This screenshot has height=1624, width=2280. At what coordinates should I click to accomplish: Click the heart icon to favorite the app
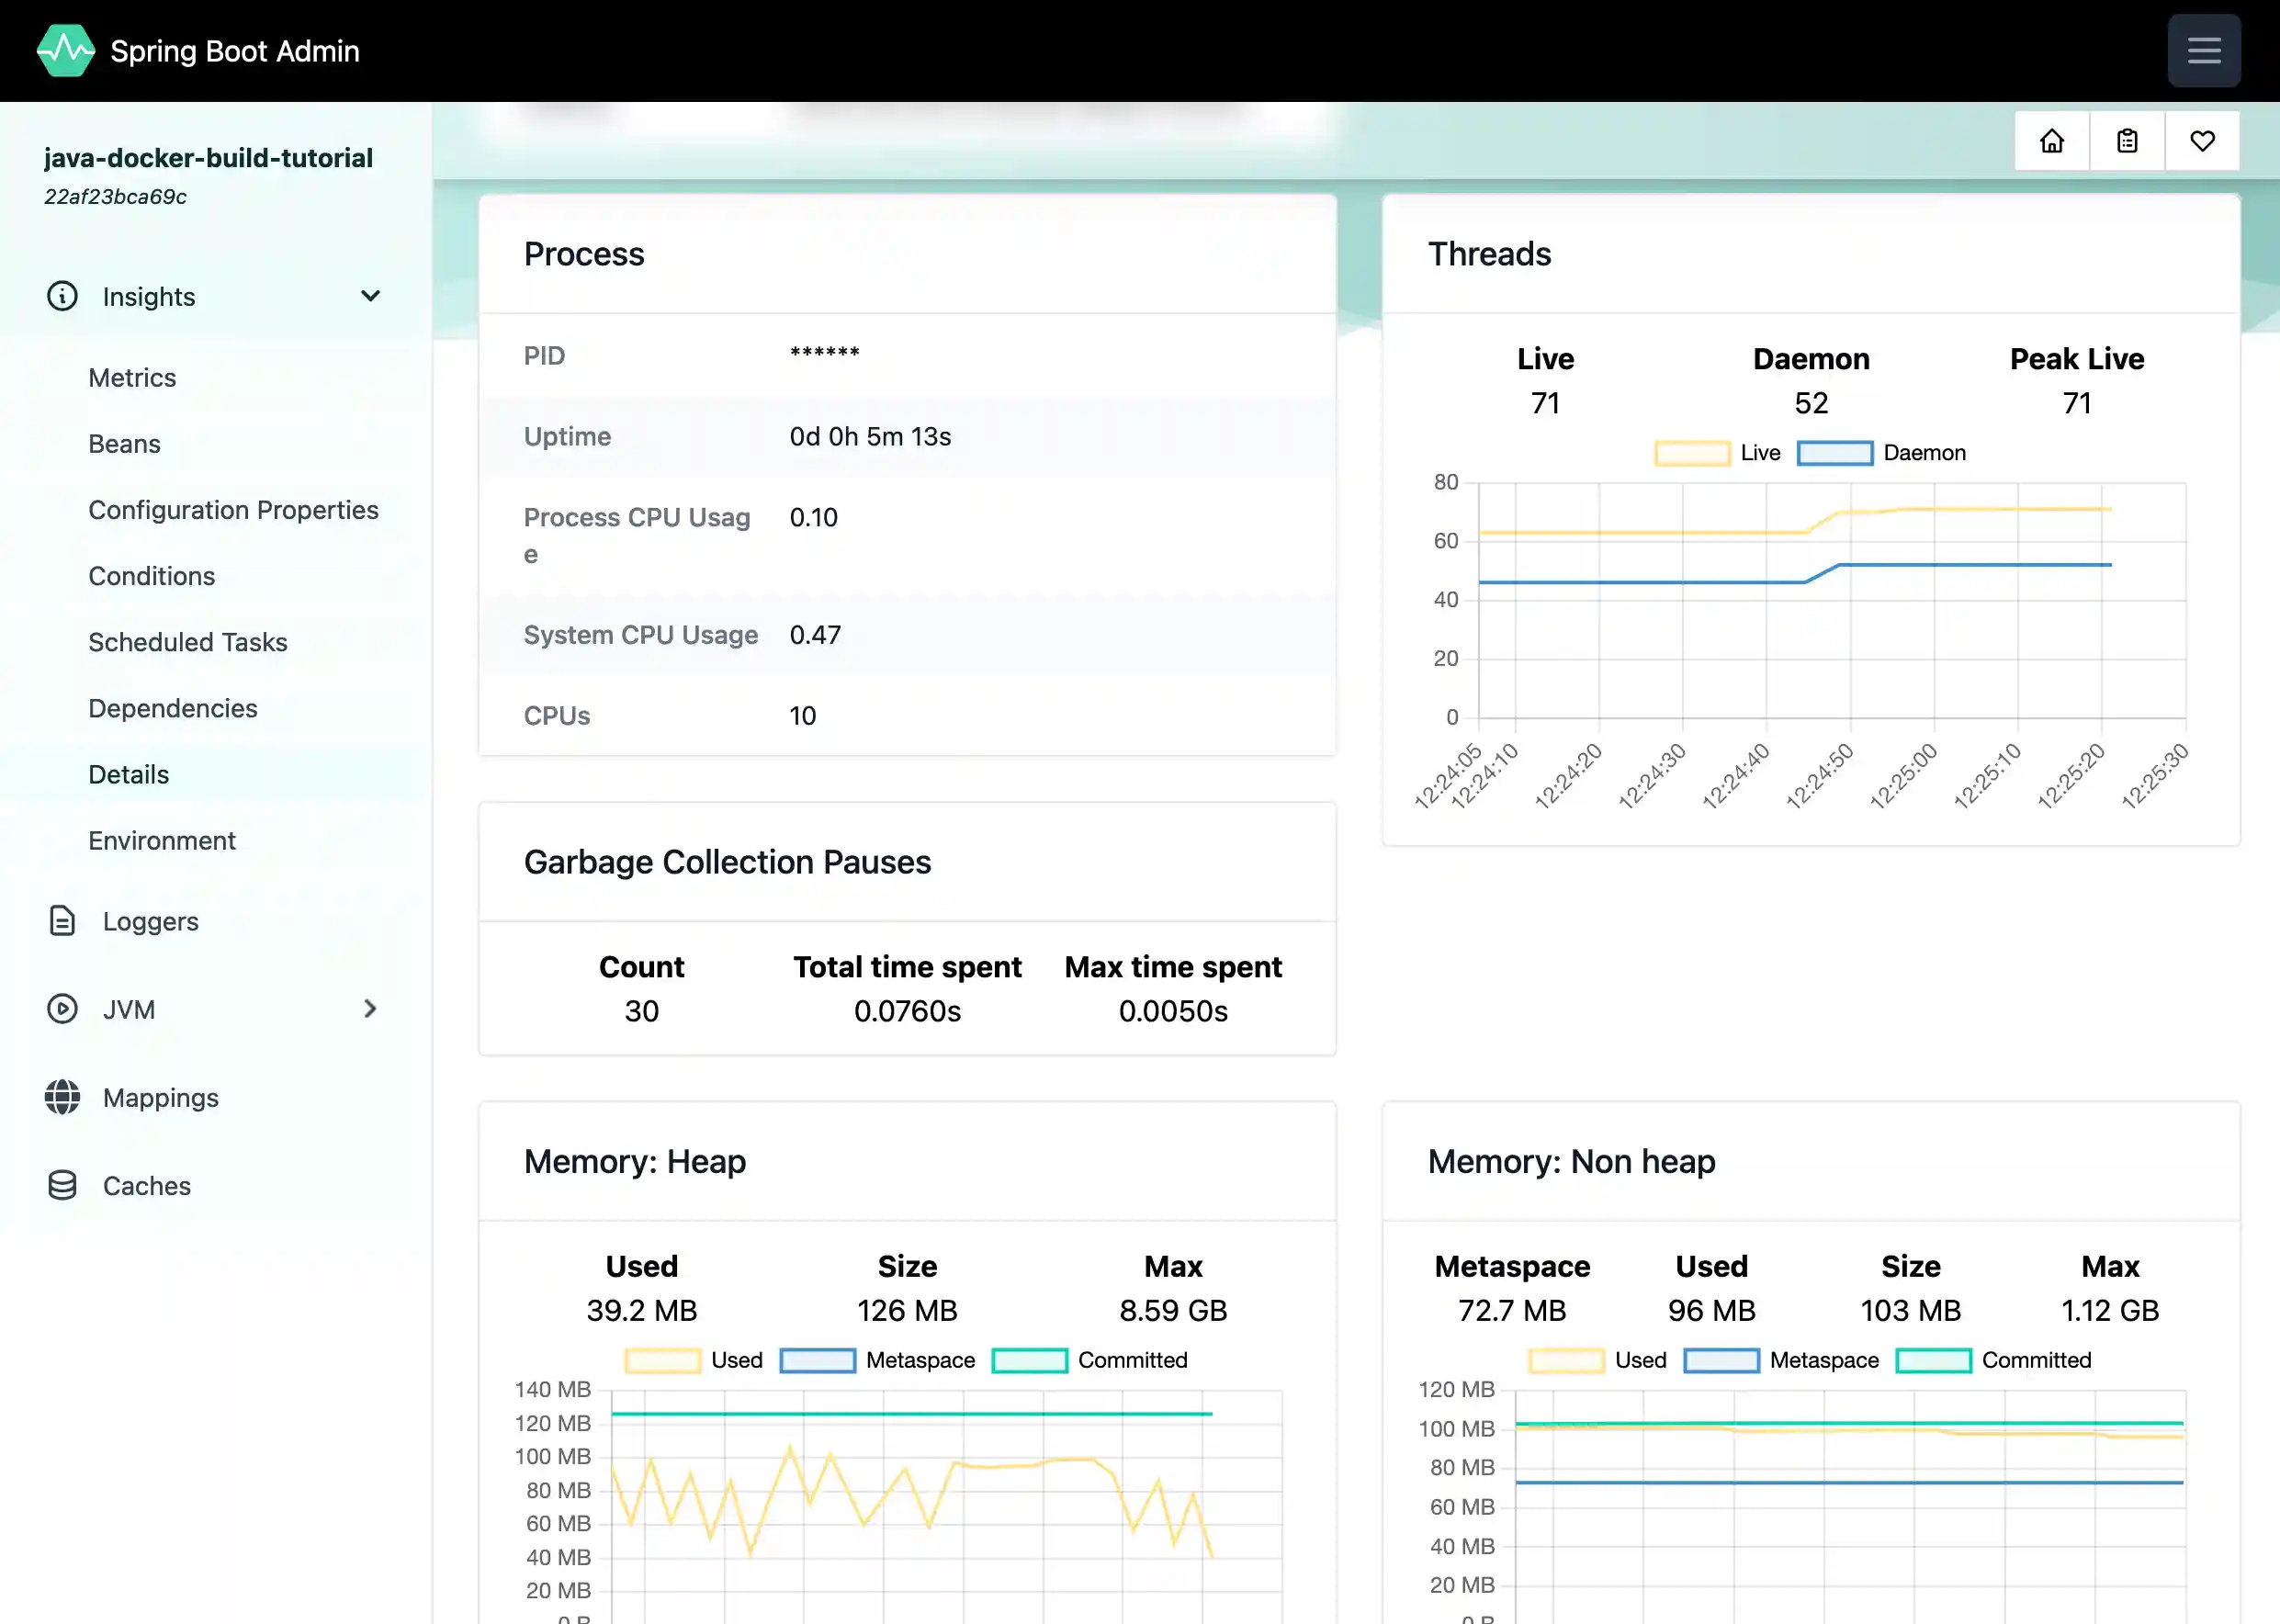click(2202, 140)
